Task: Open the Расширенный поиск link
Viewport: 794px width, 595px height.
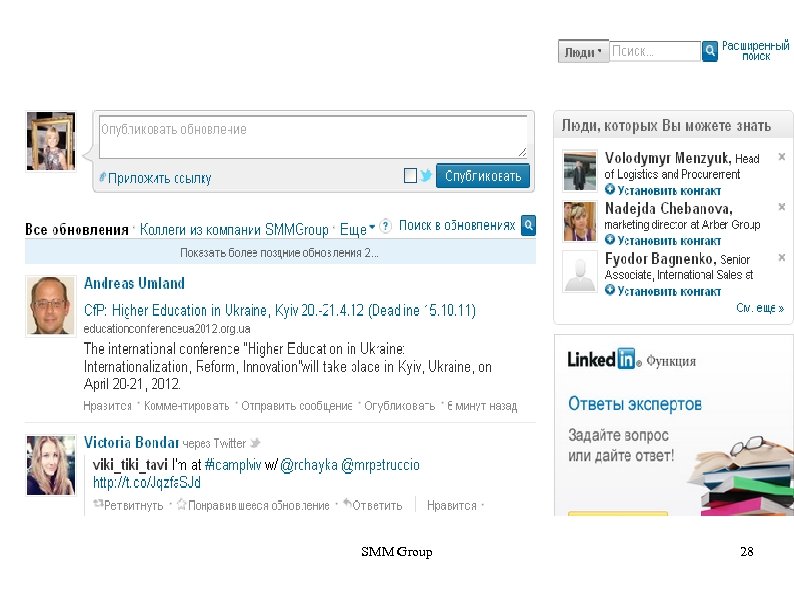Action: 756,51
